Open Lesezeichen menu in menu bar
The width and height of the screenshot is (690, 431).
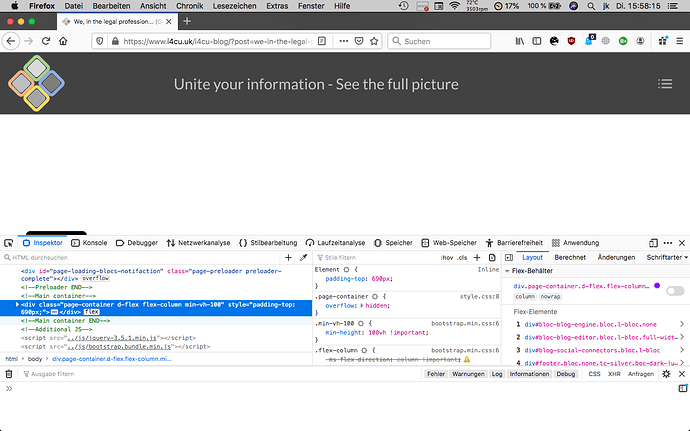pyautogui.click(x=234, y=6)
